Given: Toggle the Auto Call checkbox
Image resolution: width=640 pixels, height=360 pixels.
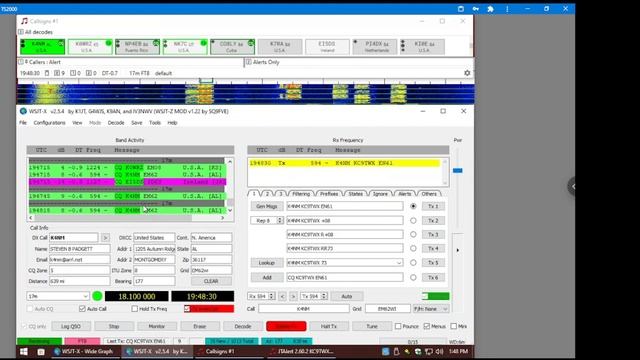Looking at the screenshot, I should tap(82, 309).
